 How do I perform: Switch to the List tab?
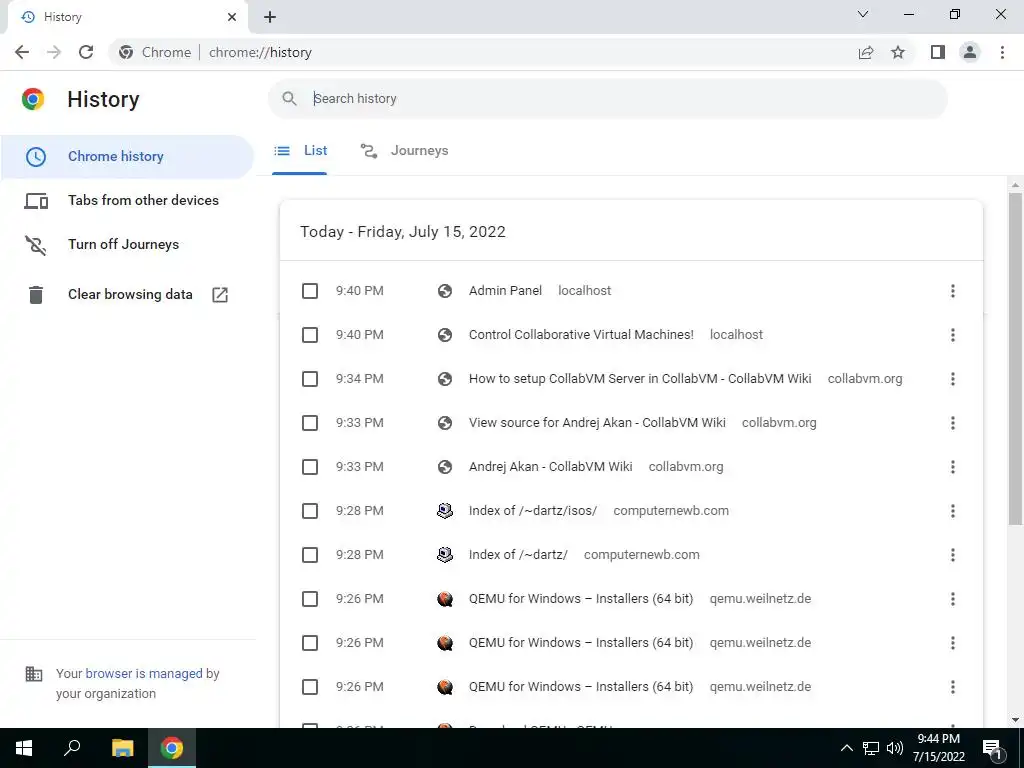pos(300,151)
